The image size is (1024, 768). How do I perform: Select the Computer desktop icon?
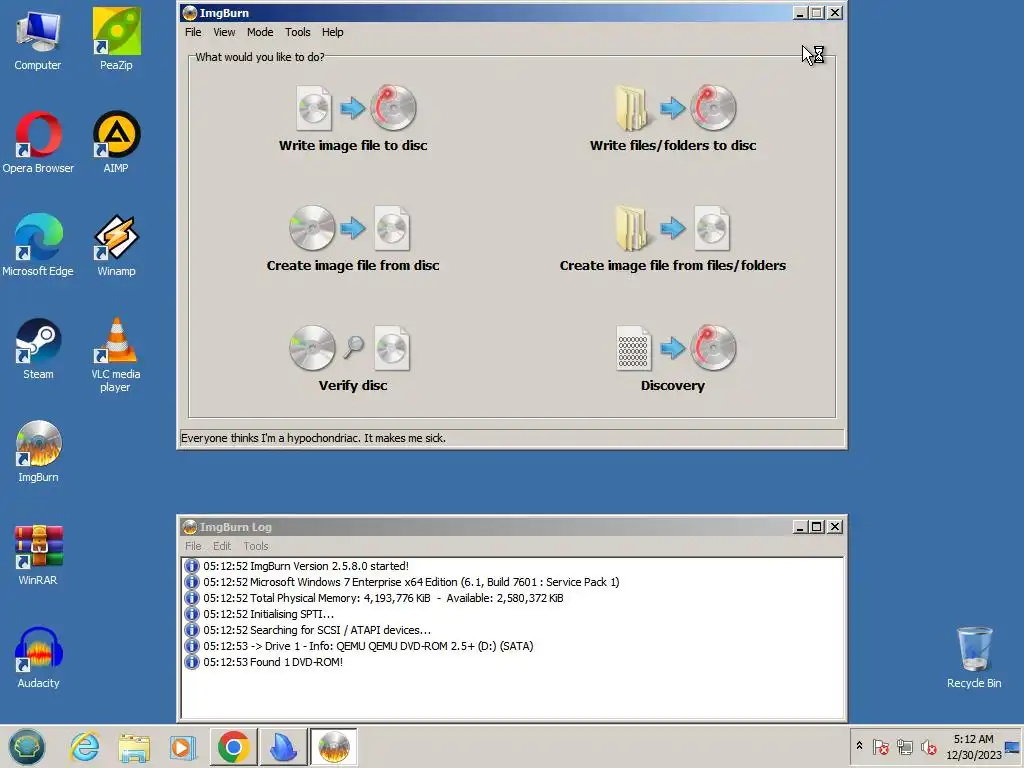38,40
